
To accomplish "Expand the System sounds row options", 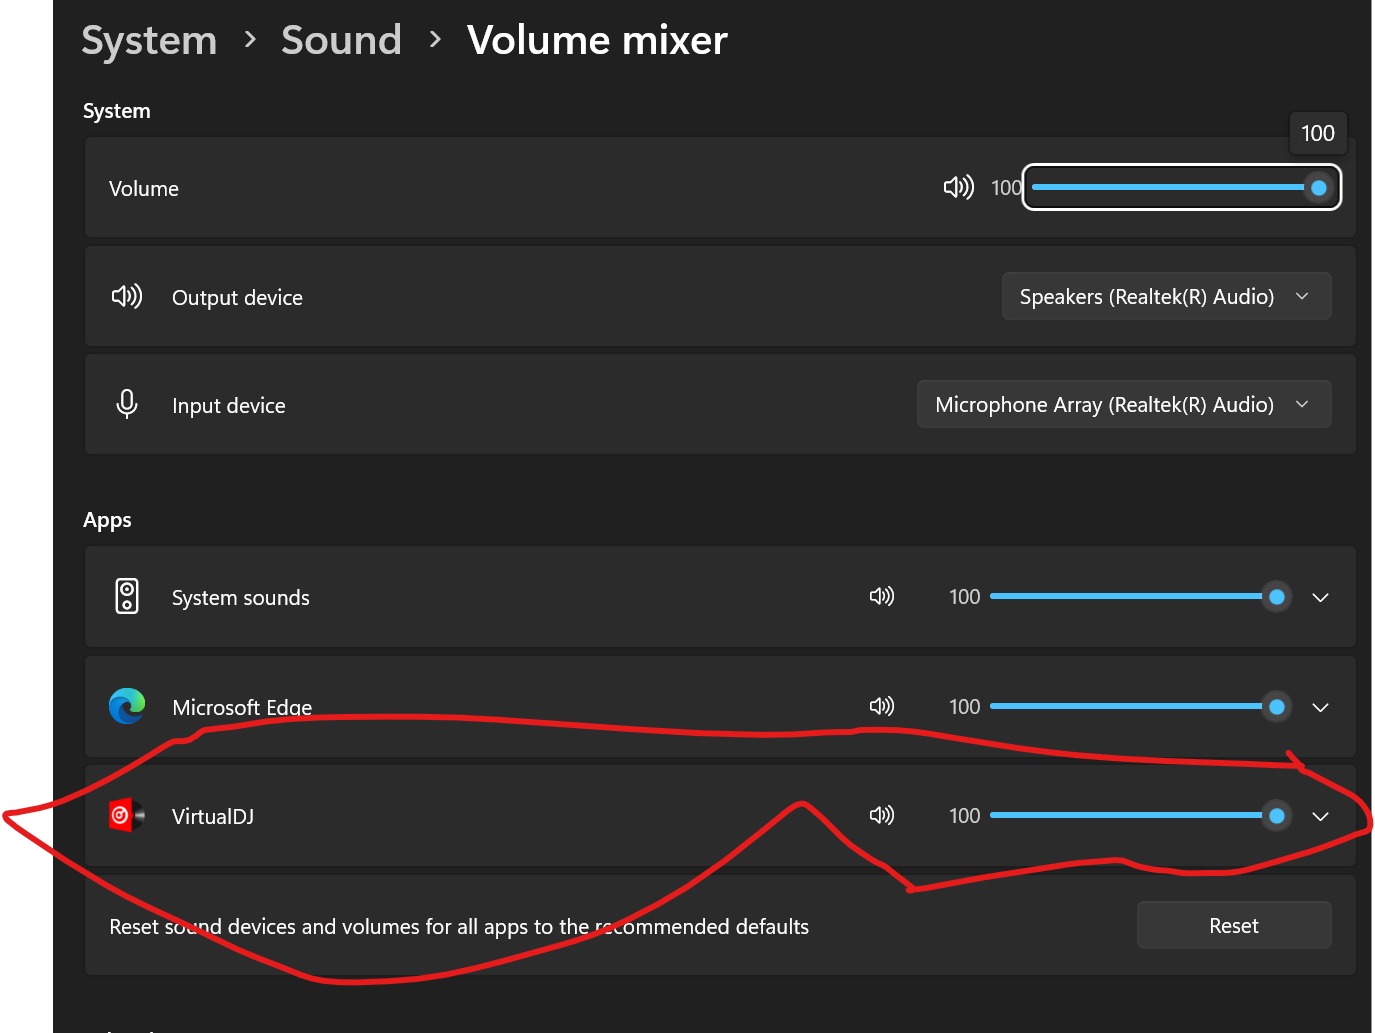I will (x=1320, y=597).
